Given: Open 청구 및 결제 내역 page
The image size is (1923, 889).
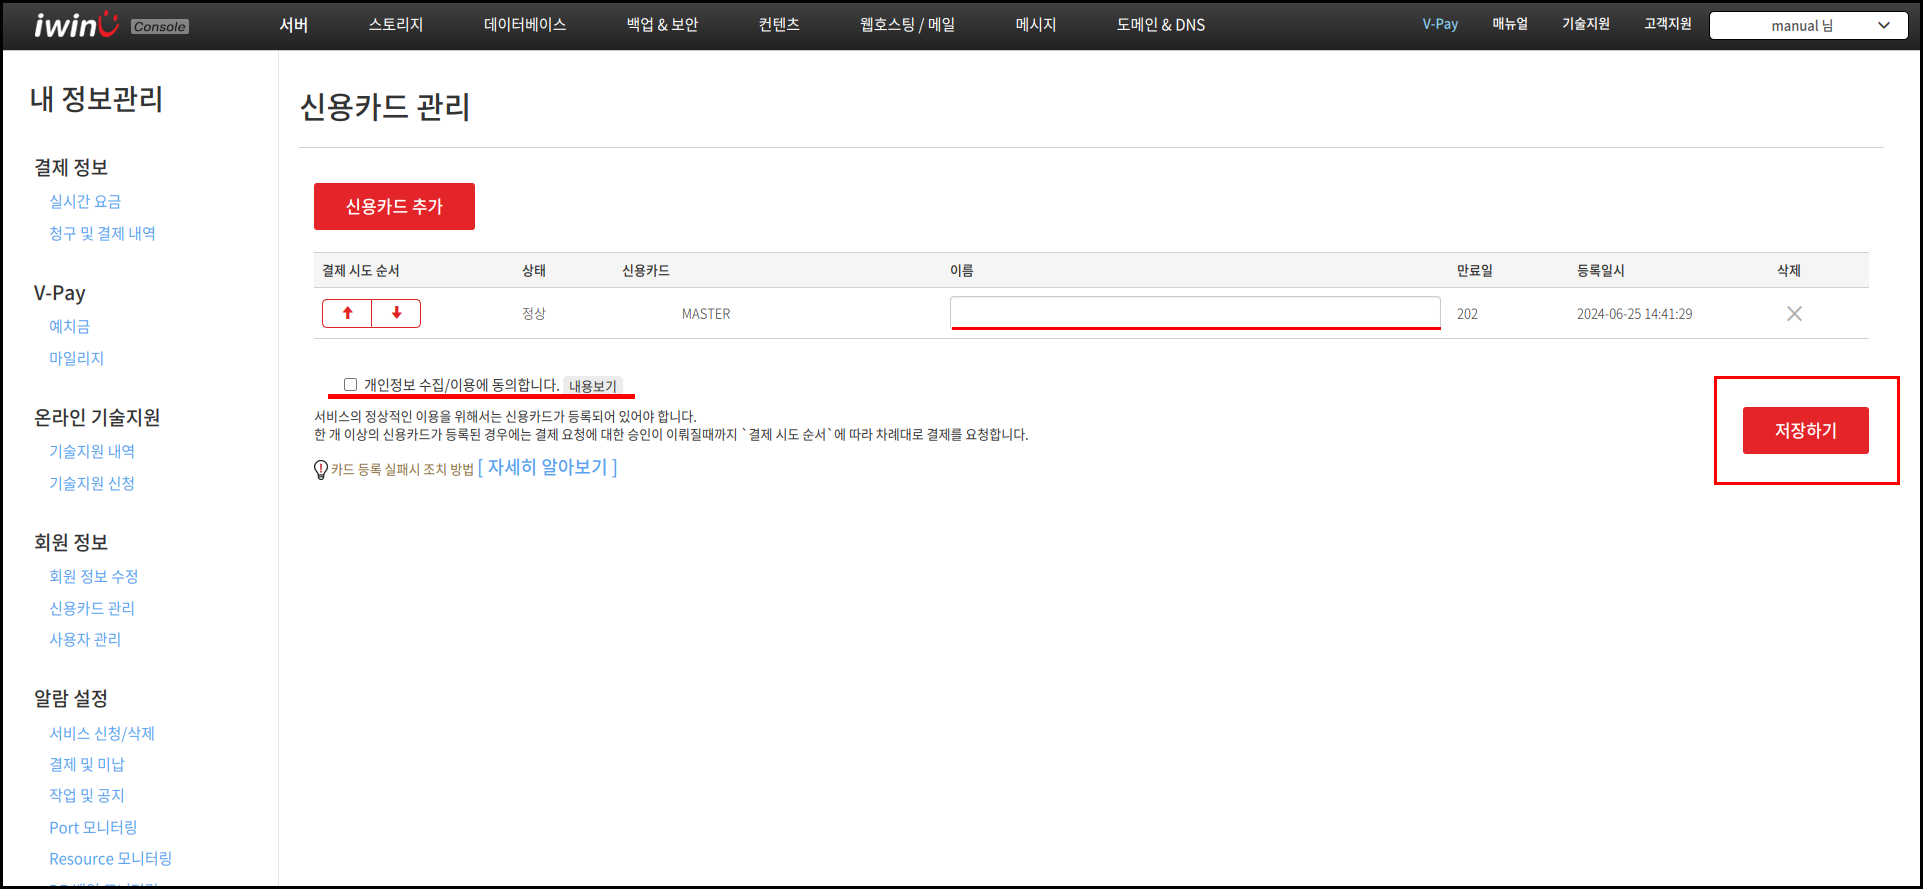Looking at the screenshot, I should pyautogui.click(x=102, y=234).
